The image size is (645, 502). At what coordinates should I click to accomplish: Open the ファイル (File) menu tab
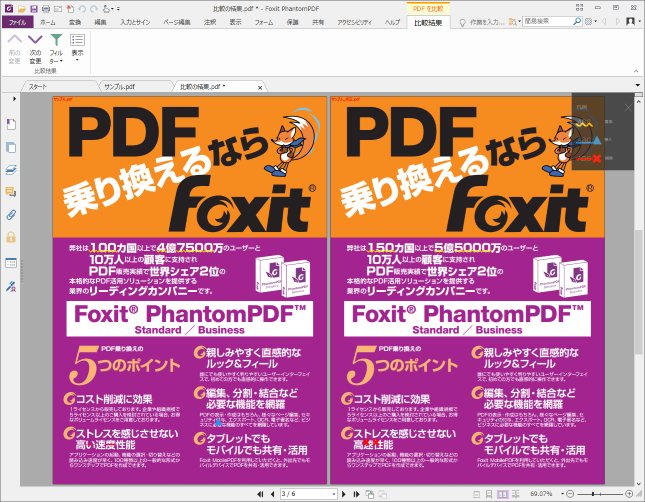point(17,22)
